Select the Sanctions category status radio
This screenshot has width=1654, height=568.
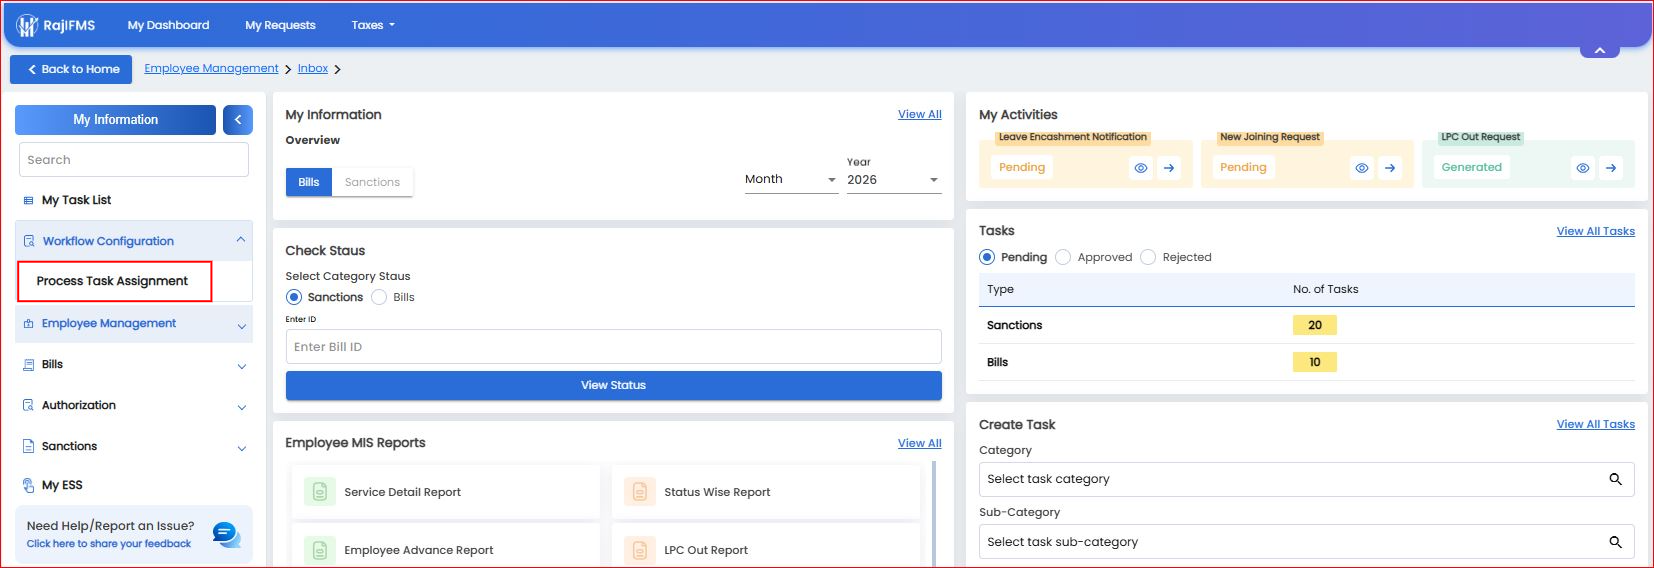tap(294, 297)
